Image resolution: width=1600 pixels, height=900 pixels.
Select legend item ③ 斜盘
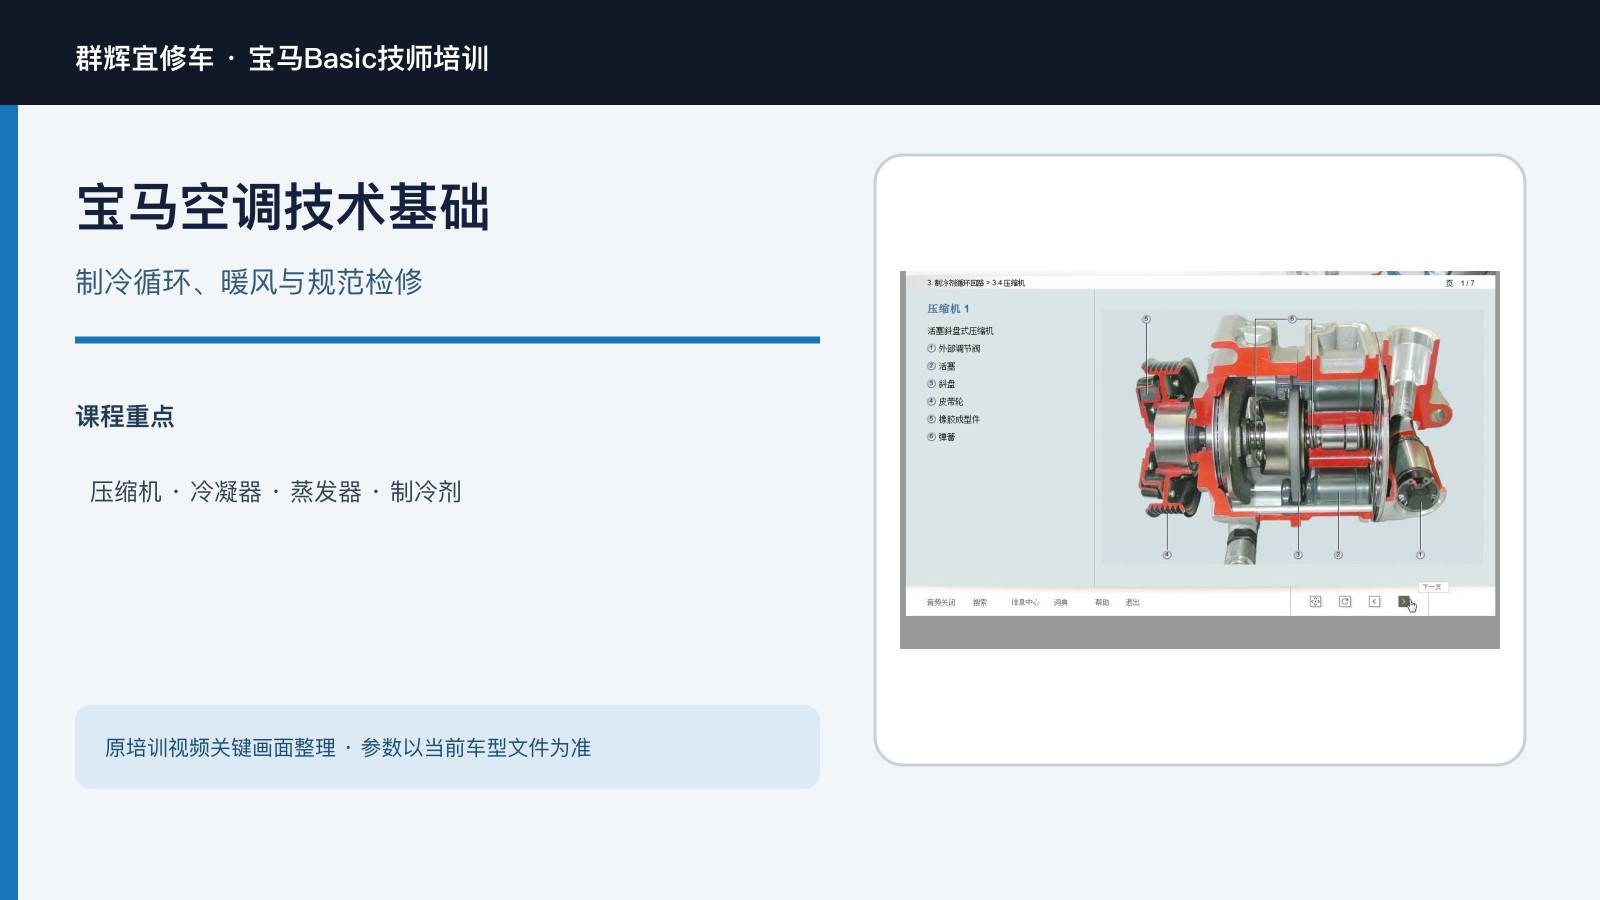pos(941,384)
